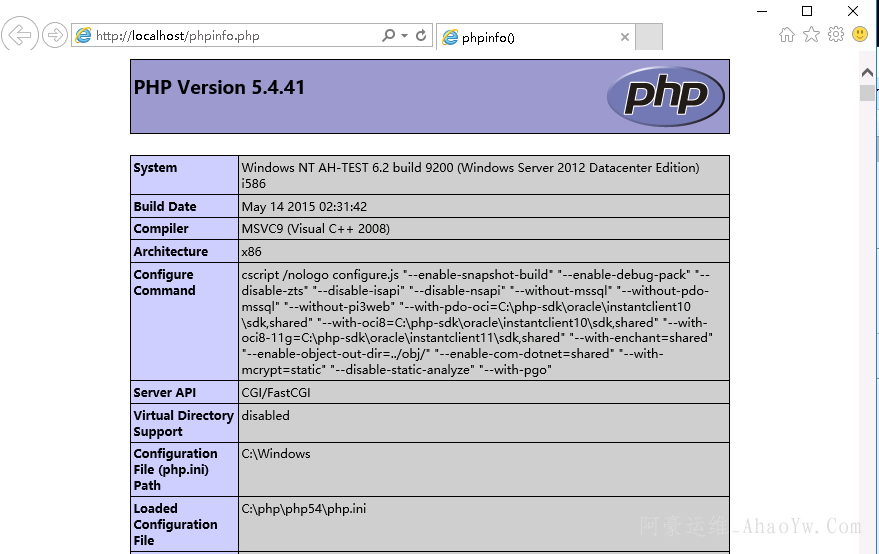Refresh the phpinfo page
879x554 pixels.
tap(421, 36)
